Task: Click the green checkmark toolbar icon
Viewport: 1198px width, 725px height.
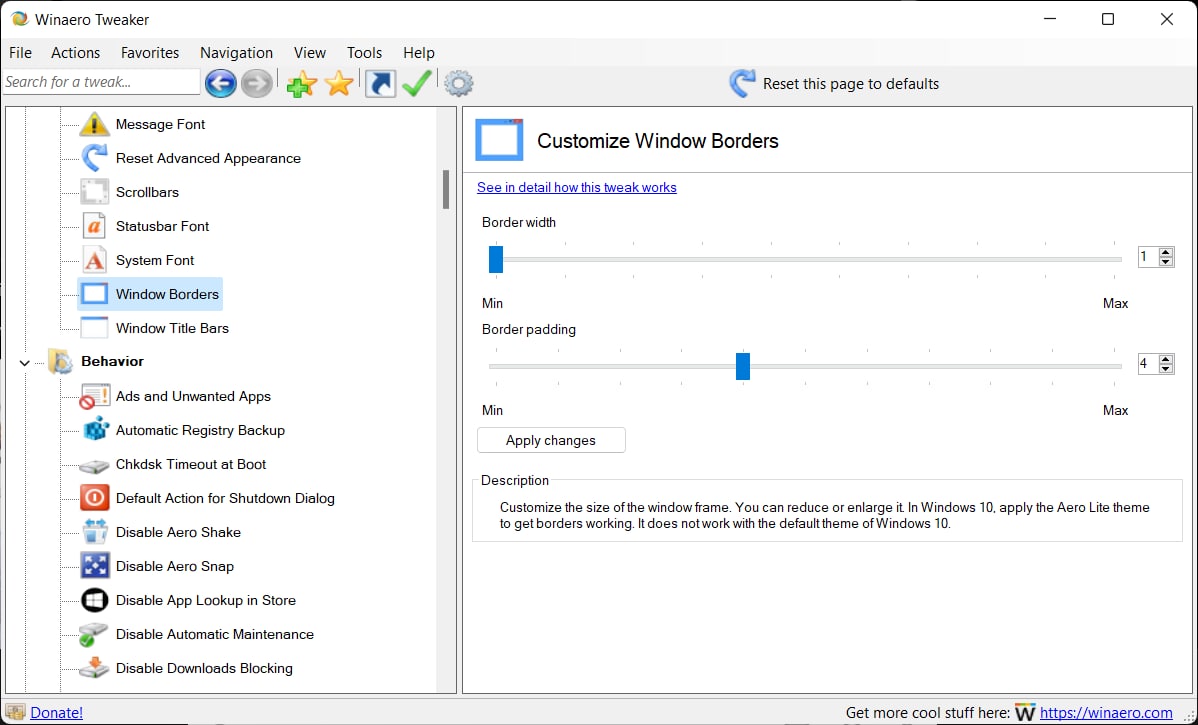Action: point(416,83)
